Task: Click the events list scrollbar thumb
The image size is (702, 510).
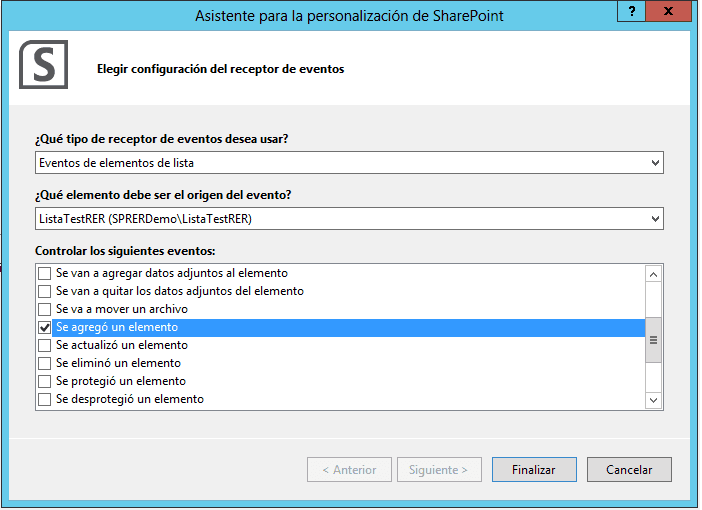Action: 653,340
